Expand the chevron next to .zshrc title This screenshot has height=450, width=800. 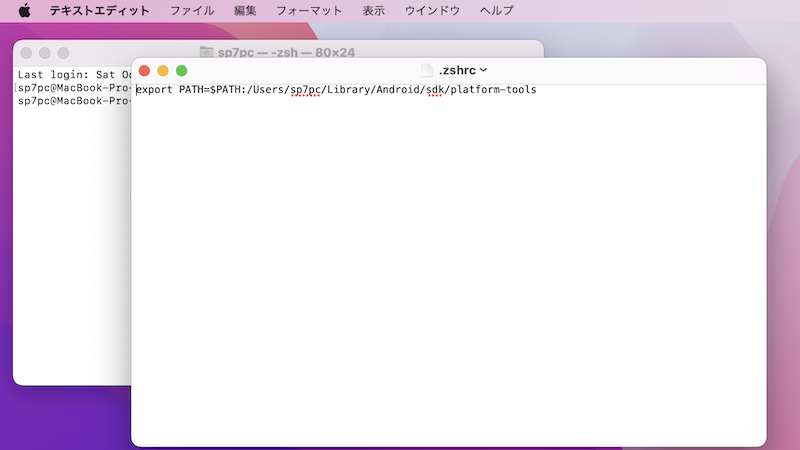(484, 70)
